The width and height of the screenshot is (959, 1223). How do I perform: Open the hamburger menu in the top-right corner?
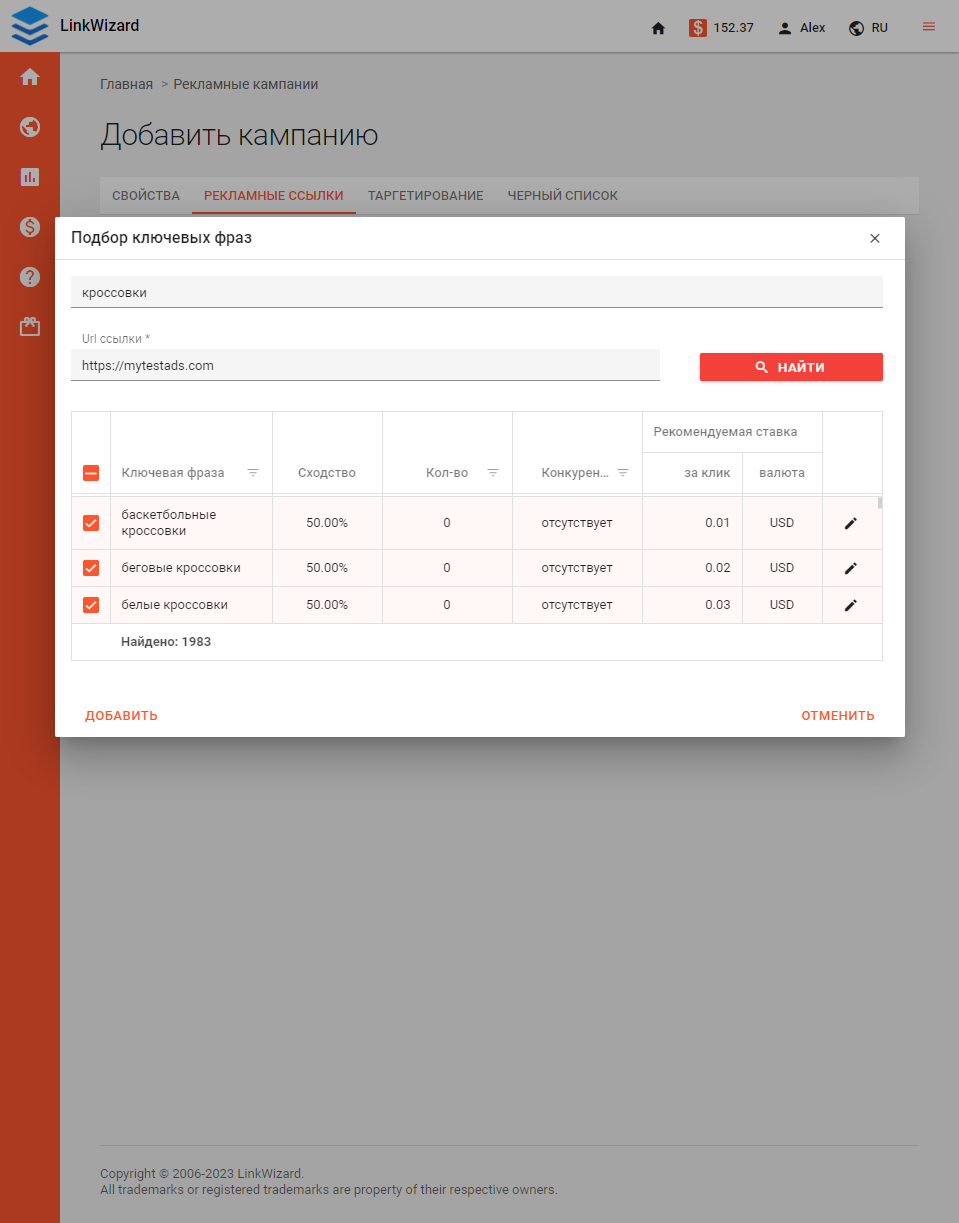(927, 27)
